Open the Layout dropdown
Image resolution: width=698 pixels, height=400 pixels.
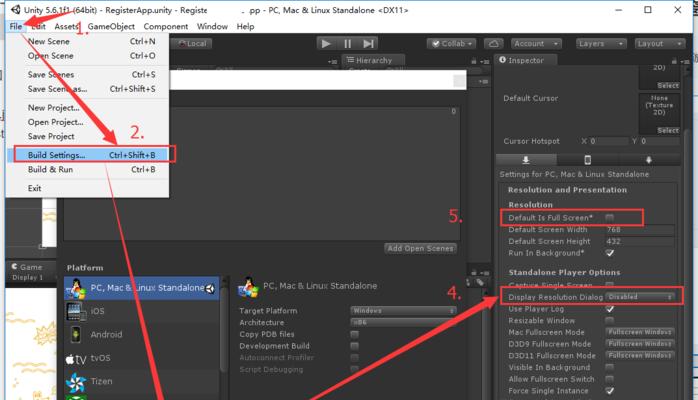coord(660,44)
